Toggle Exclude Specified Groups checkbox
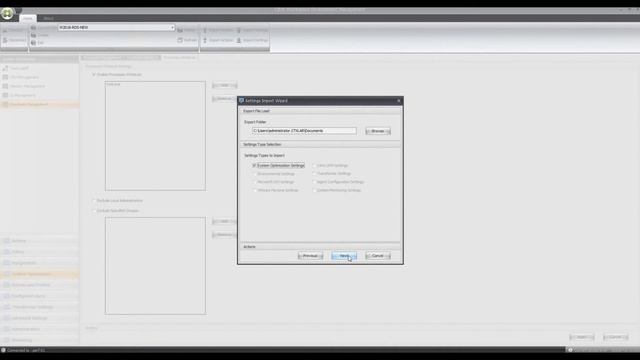Screen dimensions: 640x360 (x=94, y=211)
